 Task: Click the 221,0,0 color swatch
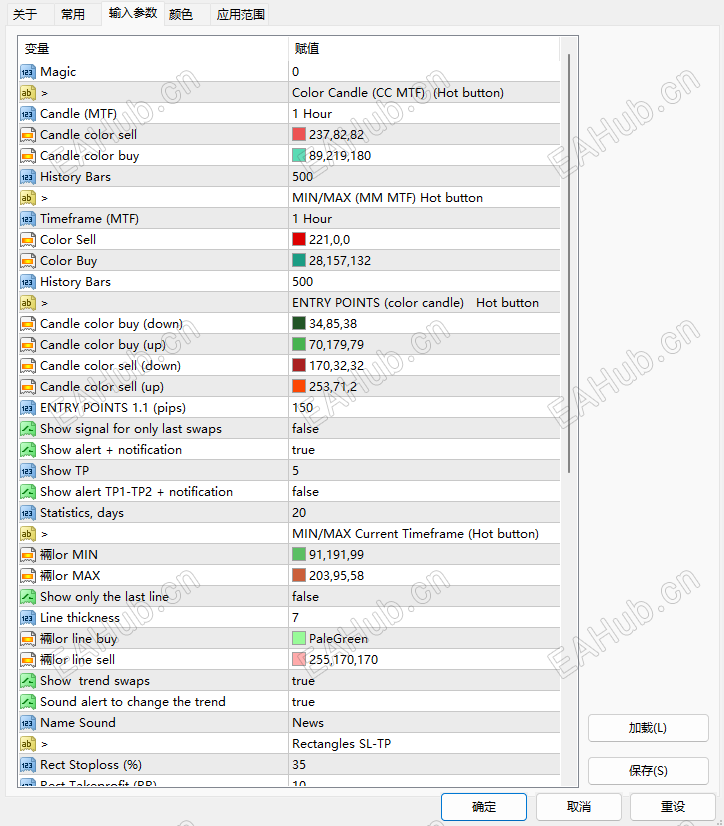click(x=299, y=240)
